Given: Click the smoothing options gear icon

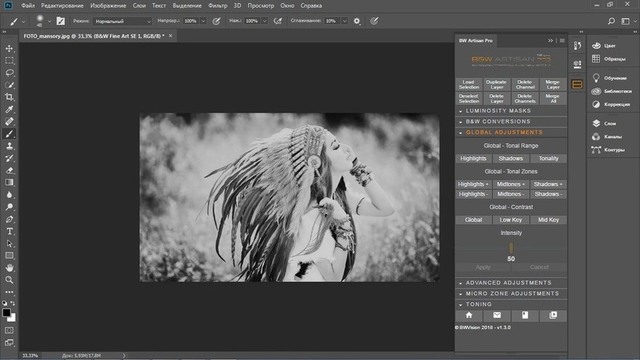Looking at the screenshot, I should coord(357,21).
